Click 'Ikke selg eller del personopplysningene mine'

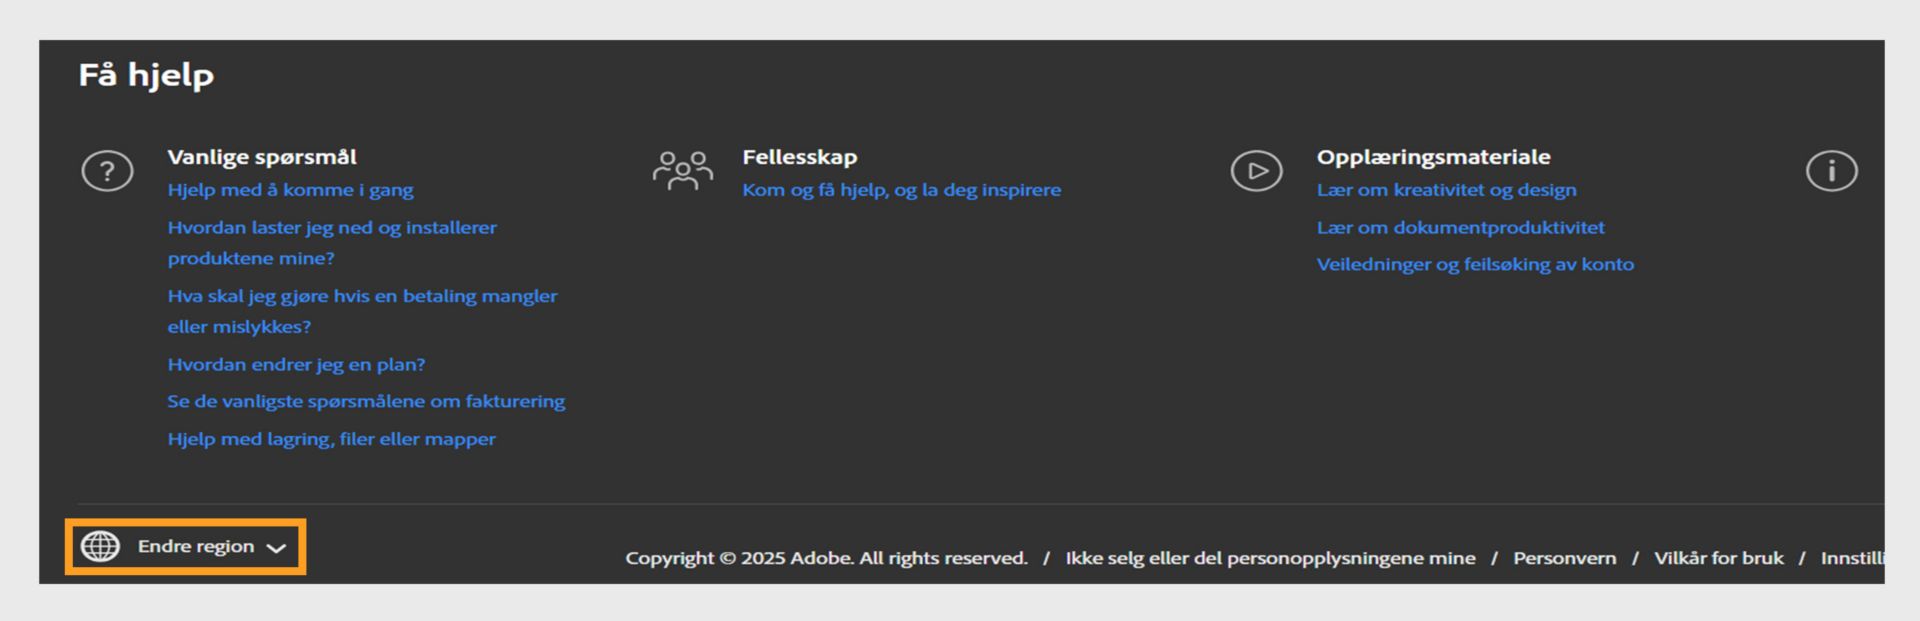tap(1270, 558)
